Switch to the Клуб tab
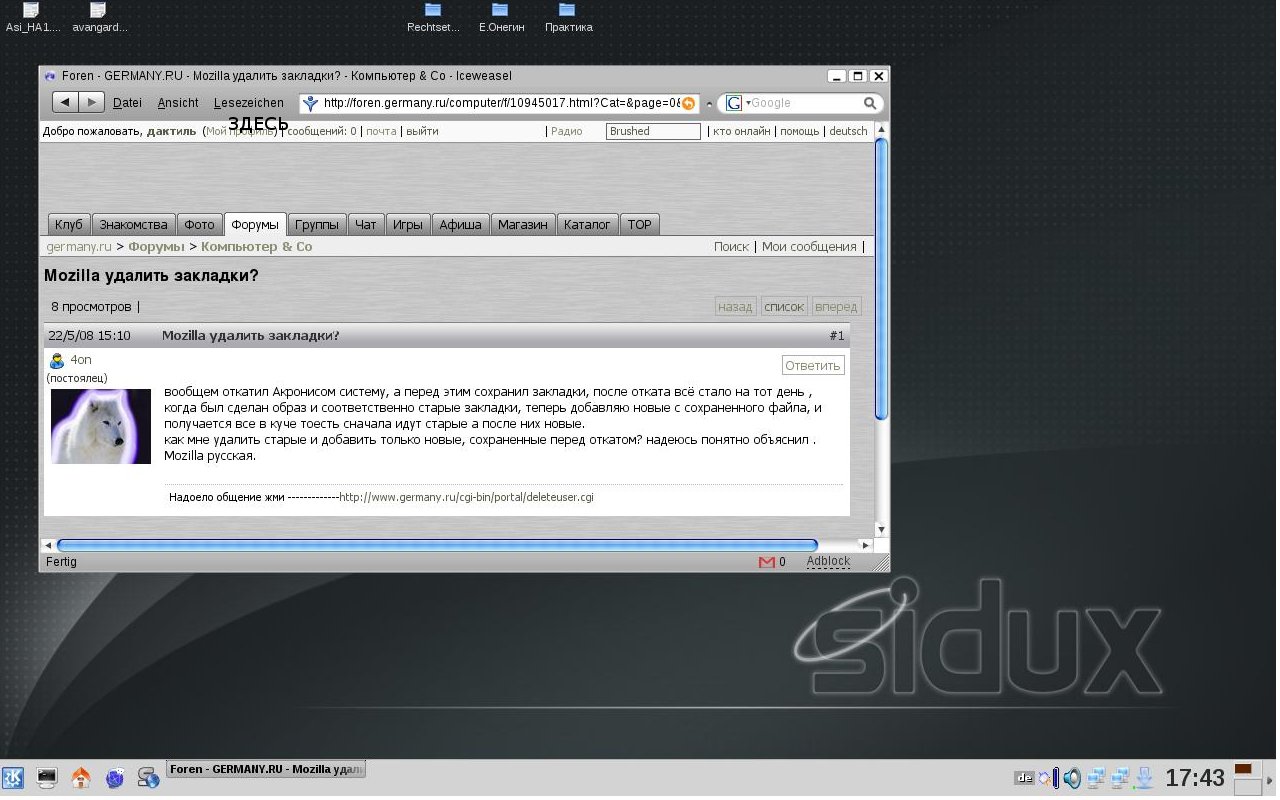The image size is (1280, 800). tap(69, 224)
